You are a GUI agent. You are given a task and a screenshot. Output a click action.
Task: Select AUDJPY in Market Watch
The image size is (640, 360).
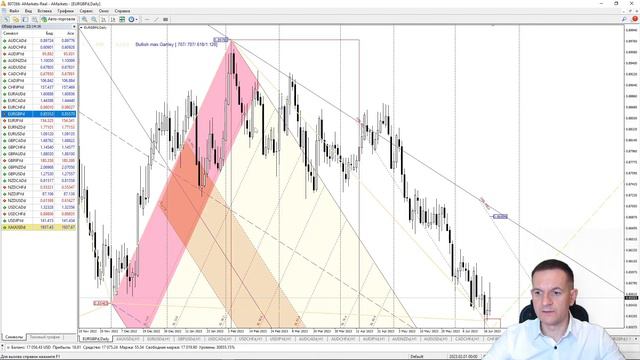(x=39, y=54)
